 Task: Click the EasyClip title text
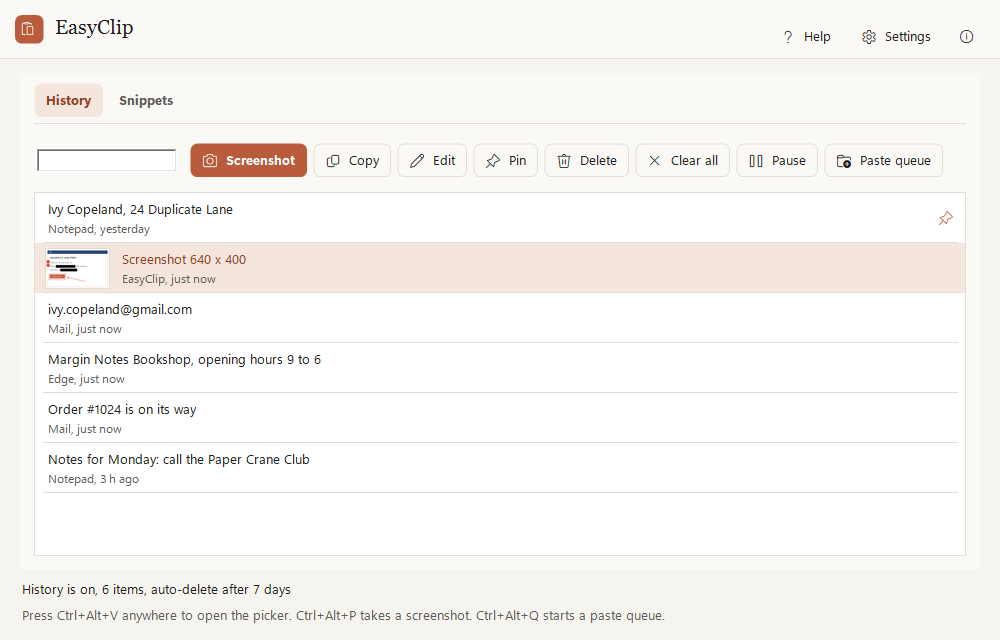94,27
